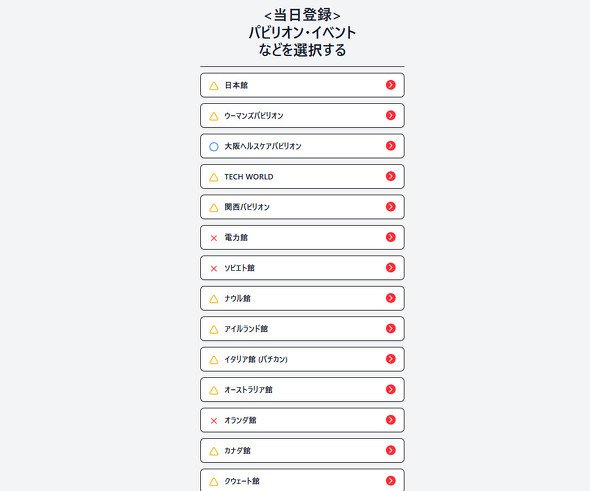Select the クウェート館 list item

(x=302, y=480)
